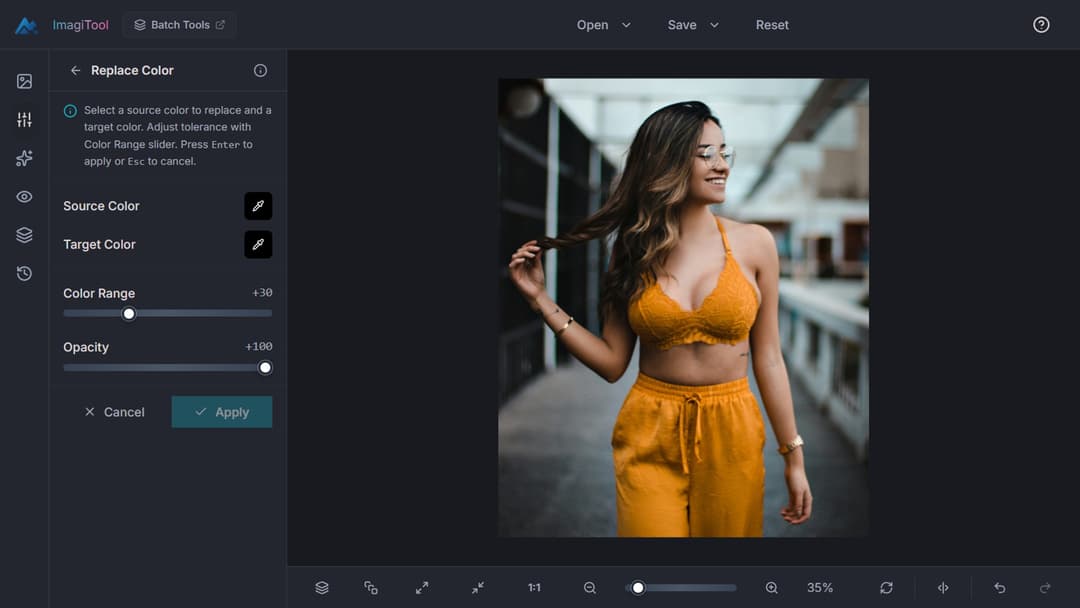Zoom out with the magnifier minus icon

click(590, 587)
